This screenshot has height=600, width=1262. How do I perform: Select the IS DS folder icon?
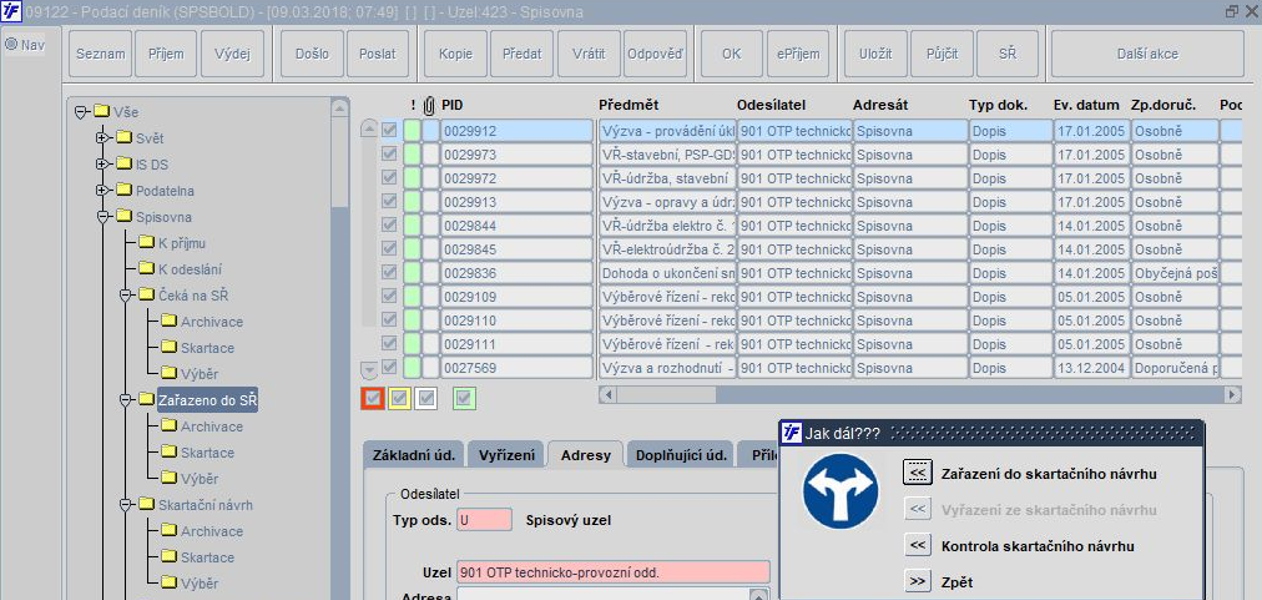click(124, 164)
